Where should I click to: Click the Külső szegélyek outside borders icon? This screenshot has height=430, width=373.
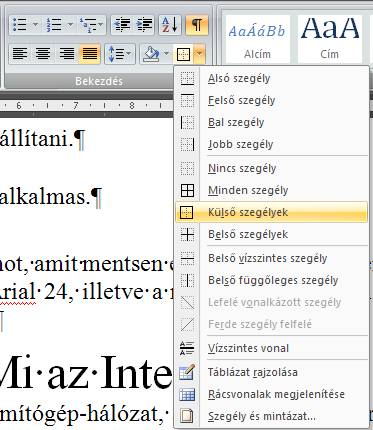187,212
